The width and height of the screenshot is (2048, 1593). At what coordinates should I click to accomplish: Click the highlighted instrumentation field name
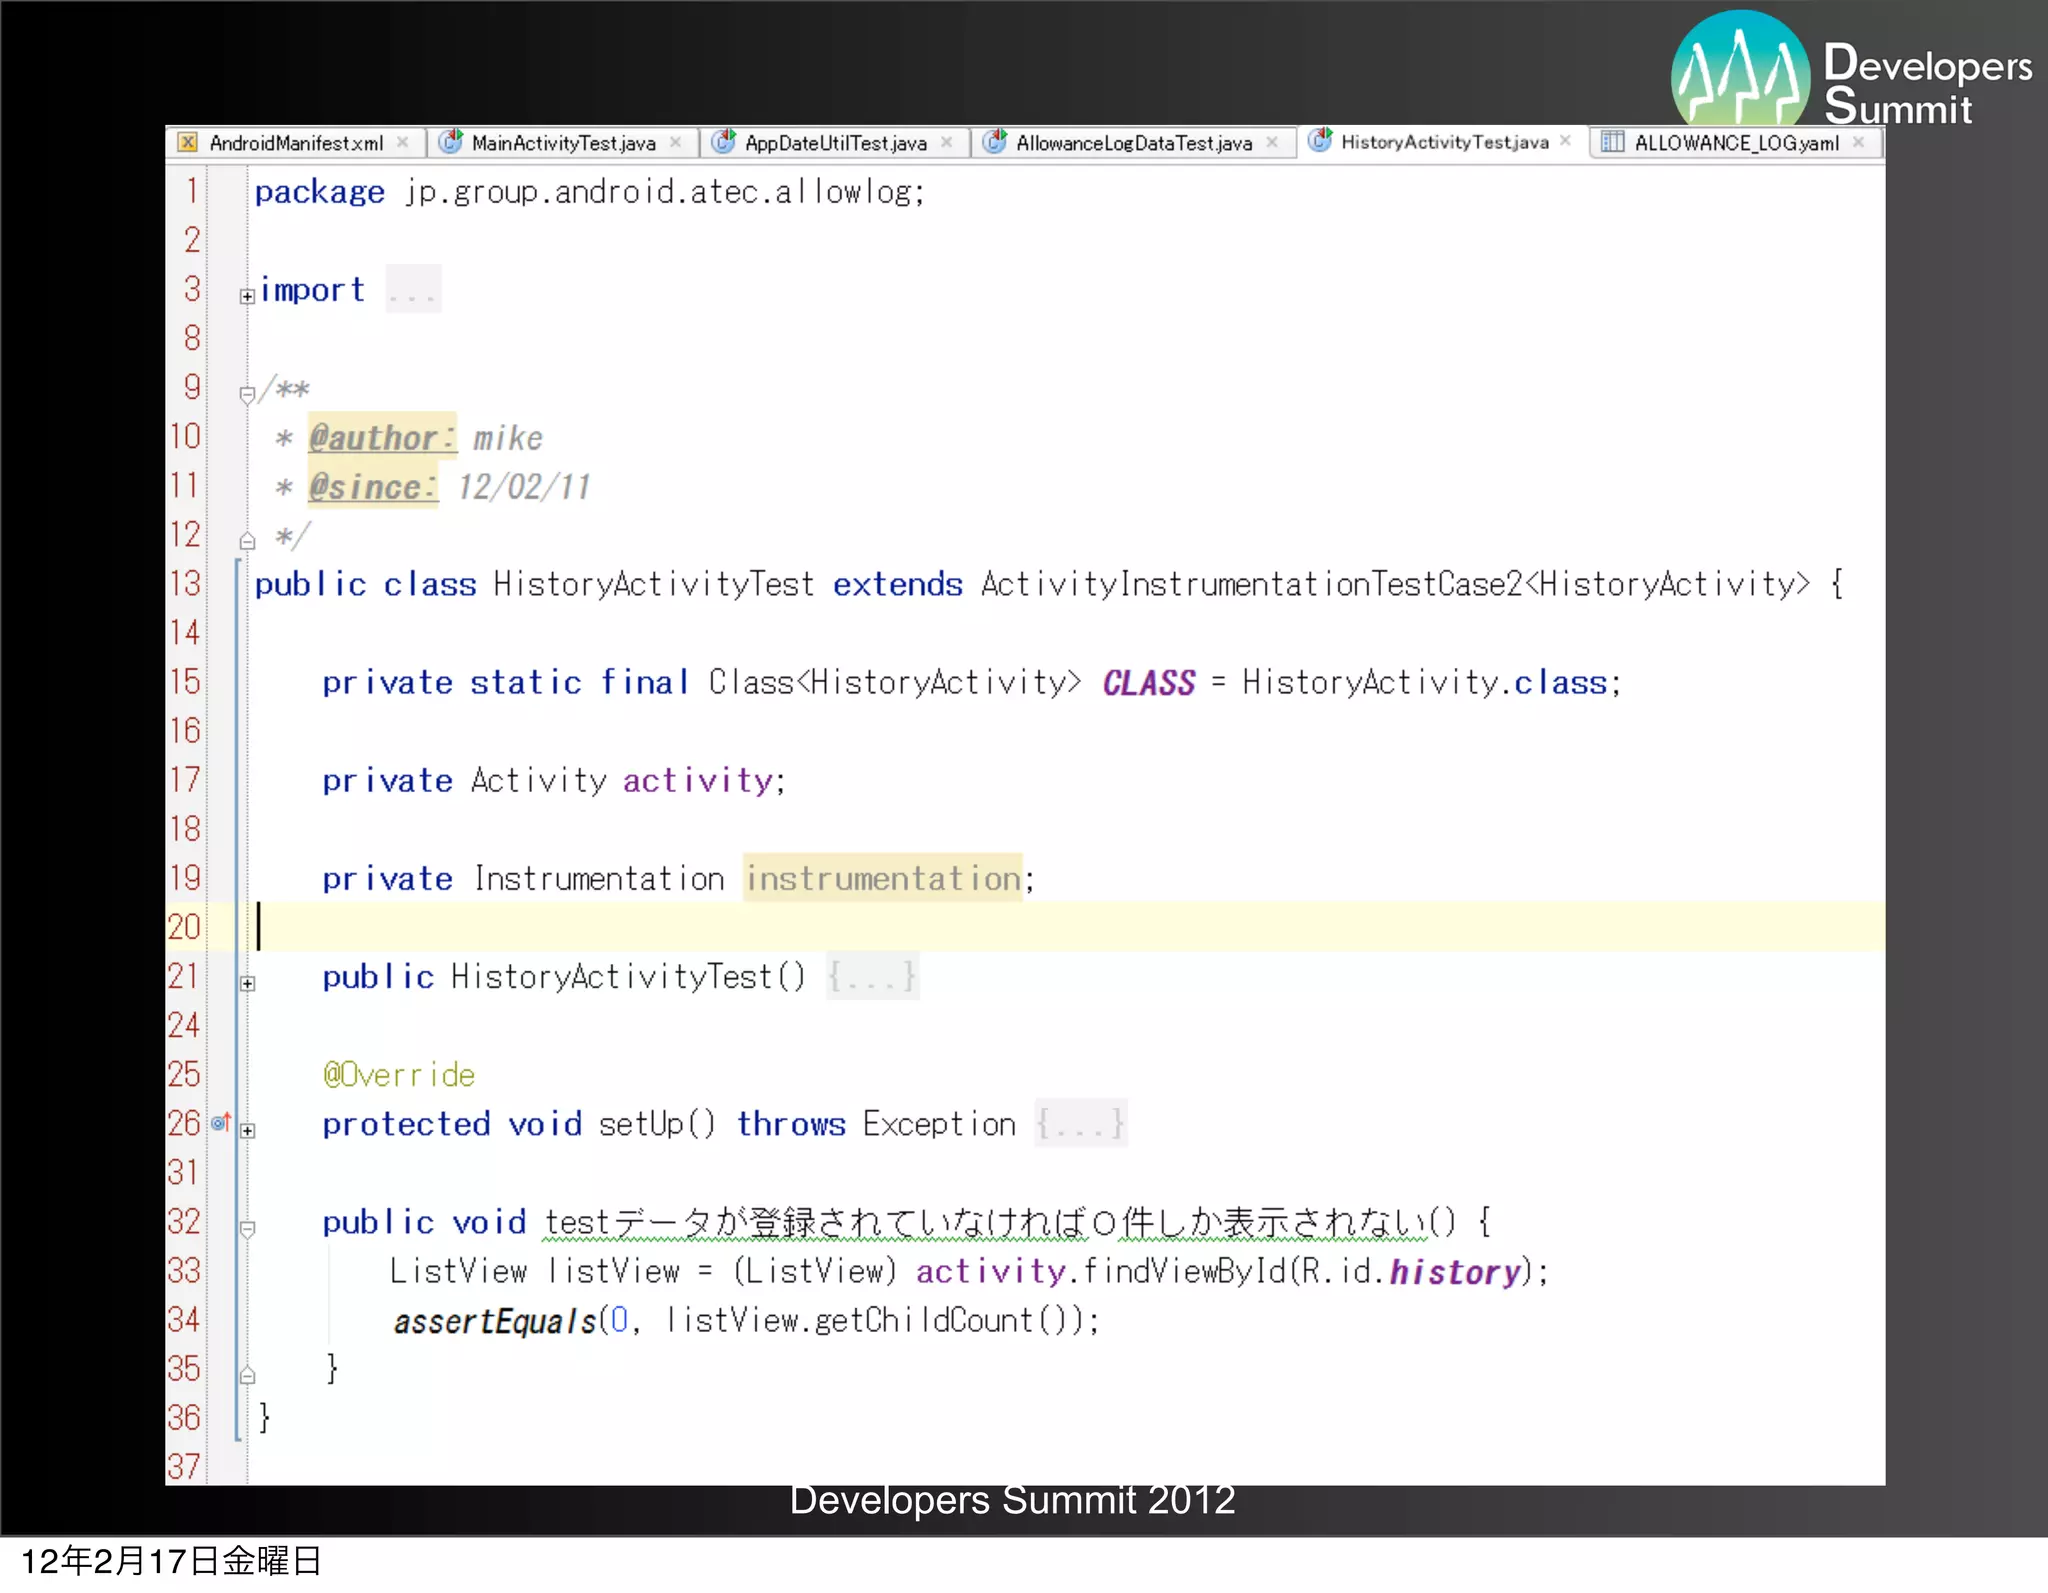(x=882, y=878)
